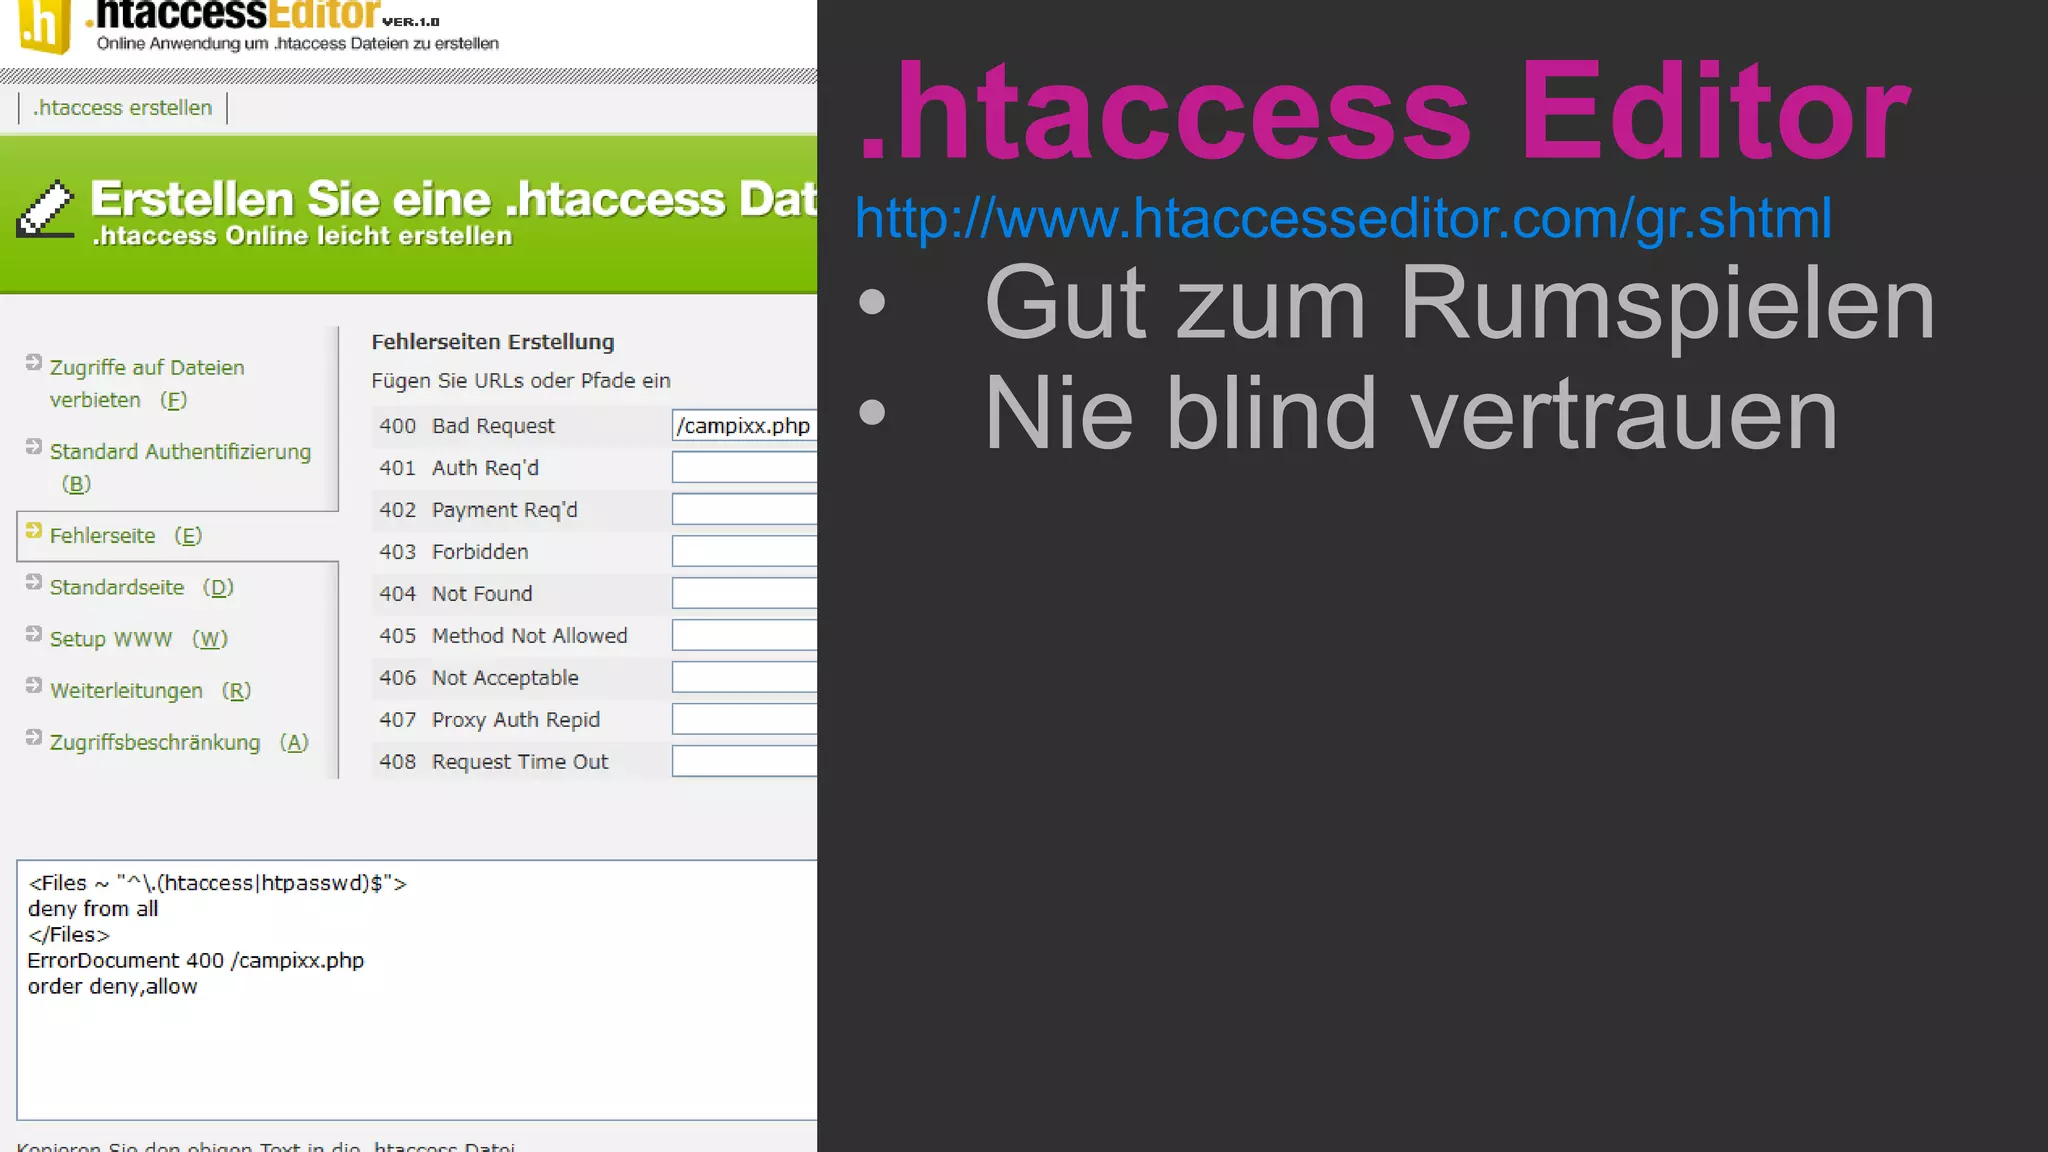Click the 'Nie blind vertrauen' bullet text
This screenshot has width=2048, height=1152.
click(1411, 413)
